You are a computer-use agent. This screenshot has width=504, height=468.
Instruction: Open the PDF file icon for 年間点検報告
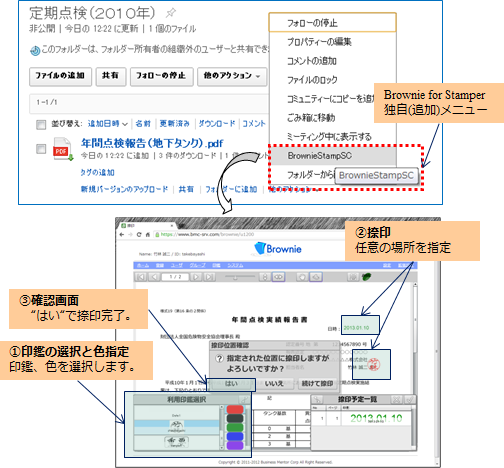tap(63, 149)
